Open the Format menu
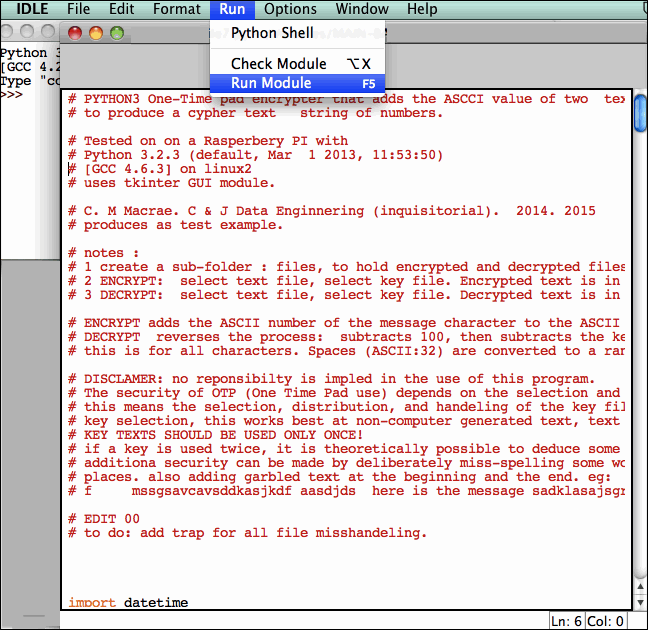 177,9
